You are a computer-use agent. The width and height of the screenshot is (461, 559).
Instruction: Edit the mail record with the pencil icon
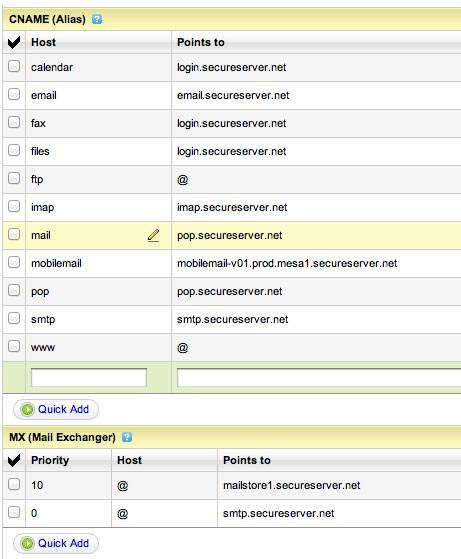(153, 235)
